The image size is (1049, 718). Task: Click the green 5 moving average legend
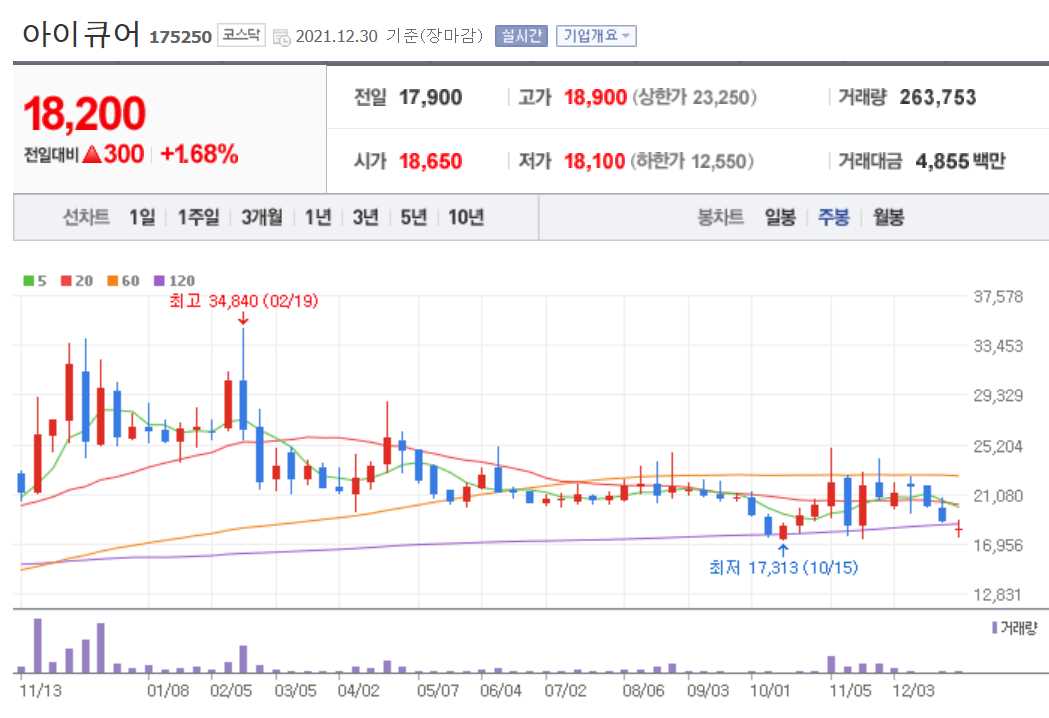(x=35, y=280)
